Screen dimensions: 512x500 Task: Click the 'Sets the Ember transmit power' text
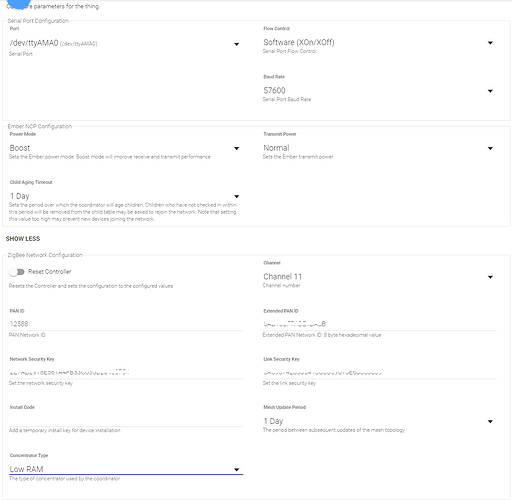298,157
